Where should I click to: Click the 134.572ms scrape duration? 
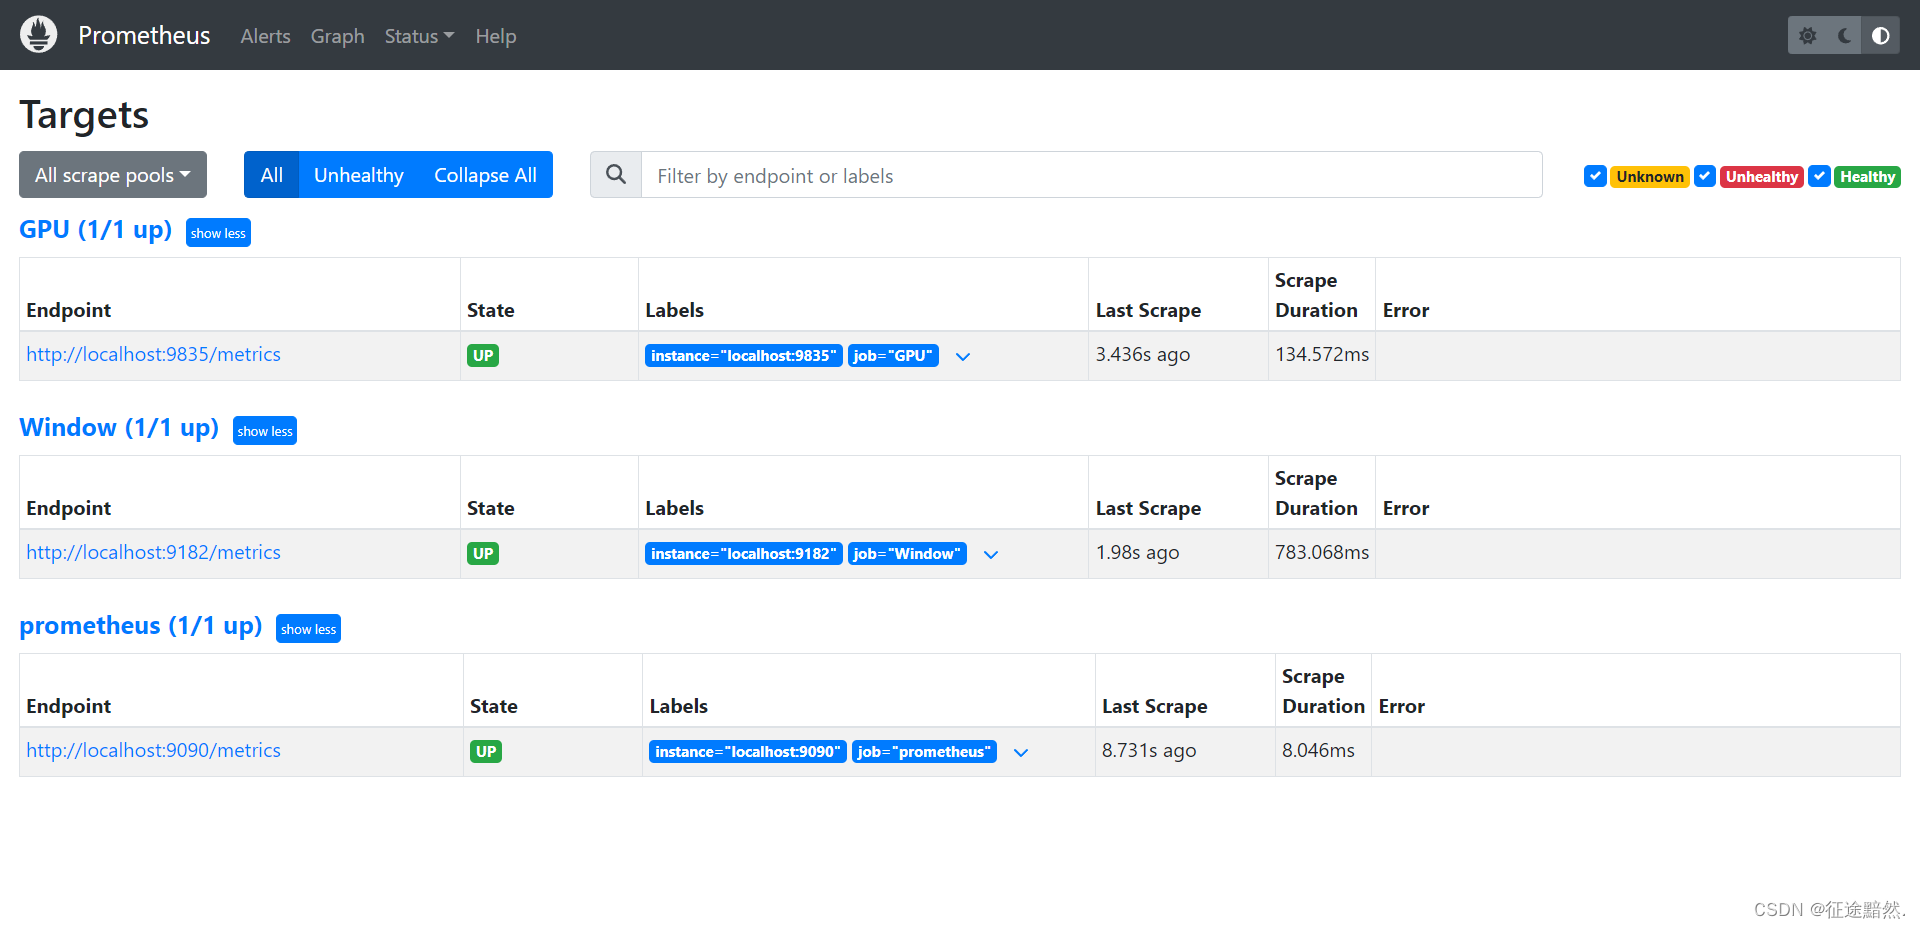1322,355
